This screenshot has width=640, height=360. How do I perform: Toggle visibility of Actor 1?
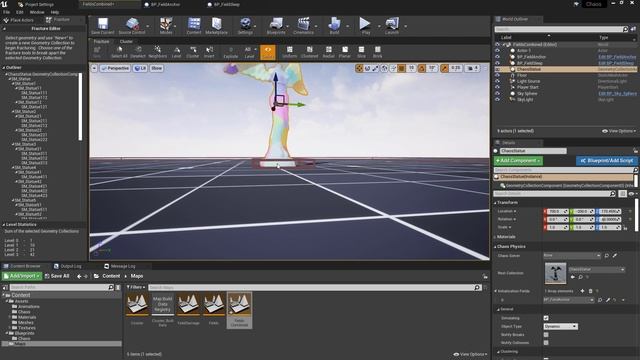497,51
